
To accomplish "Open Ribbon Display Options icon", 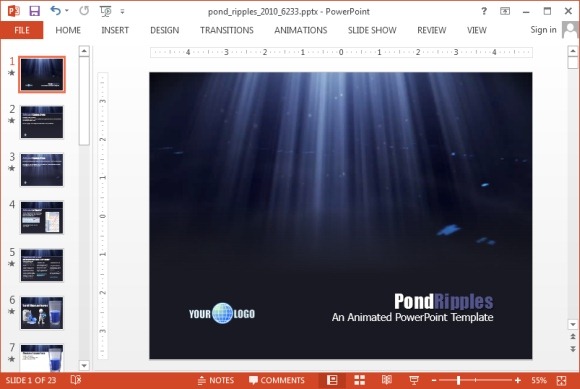I will [505, 11].
